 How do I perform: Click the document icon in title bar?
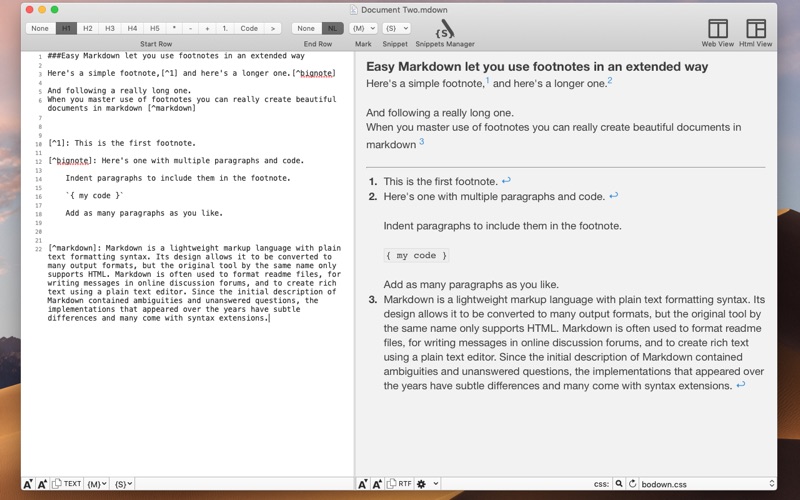coord(354,10)
